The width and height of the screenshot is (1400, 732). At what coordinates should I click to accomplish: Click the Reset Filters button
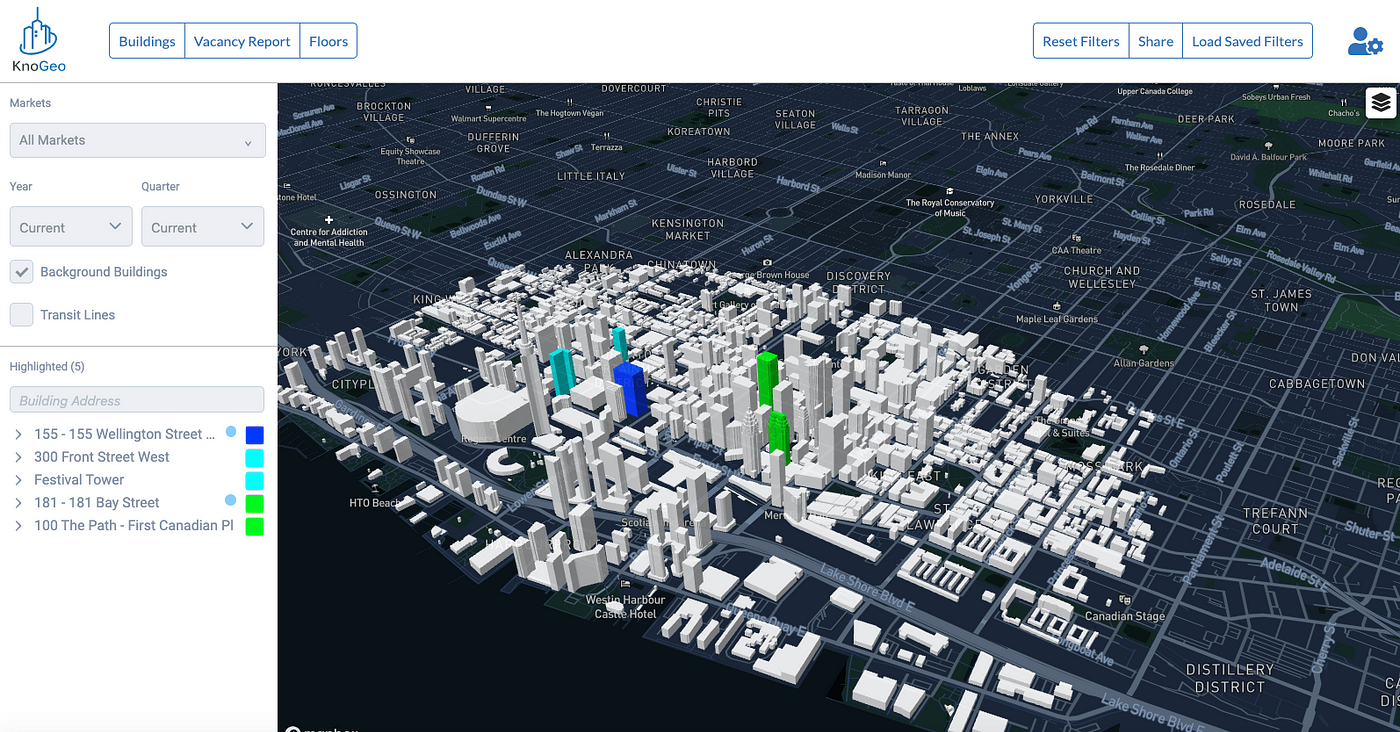tap(1081, 41)
